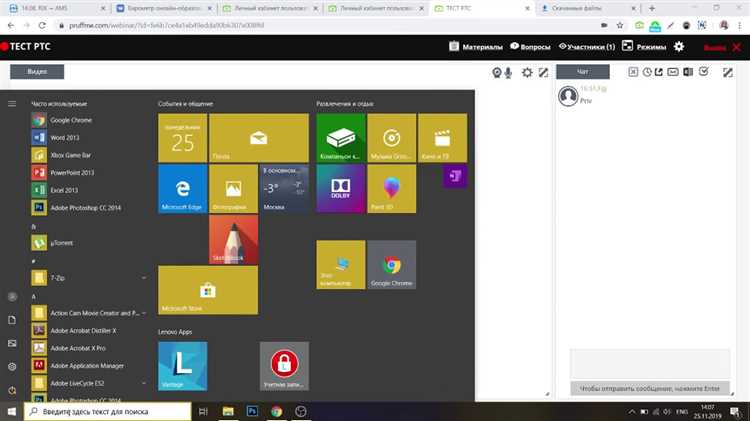Click the message box icon in chat toolbar

[673, 72]
